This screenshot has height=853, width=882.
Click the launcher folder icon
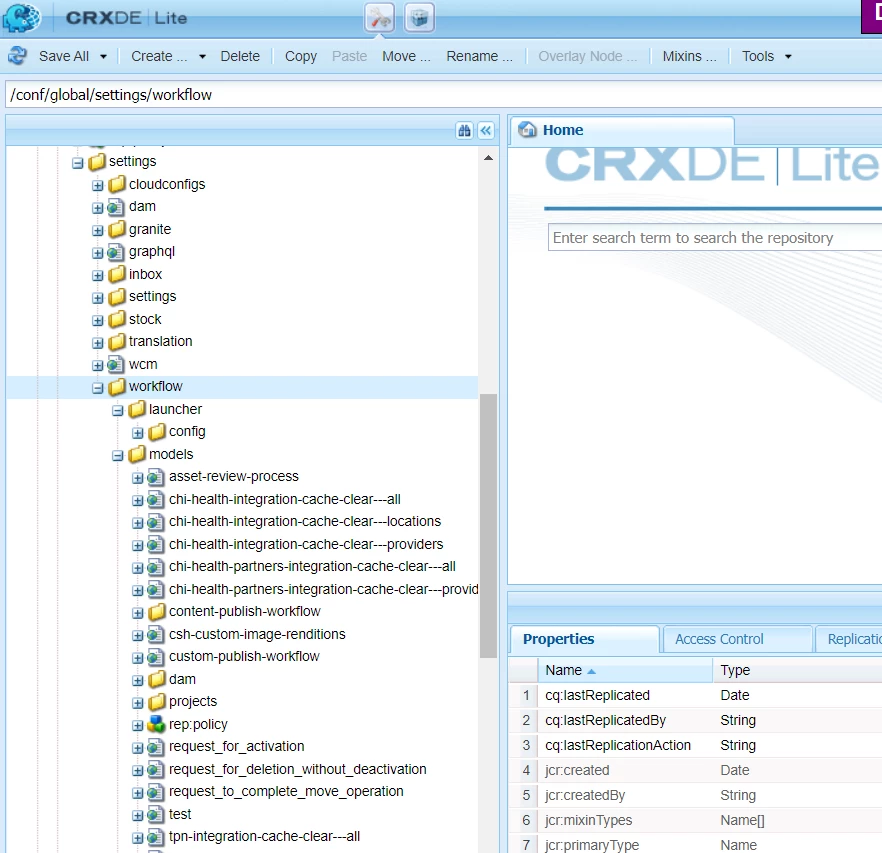click(137, 409)
